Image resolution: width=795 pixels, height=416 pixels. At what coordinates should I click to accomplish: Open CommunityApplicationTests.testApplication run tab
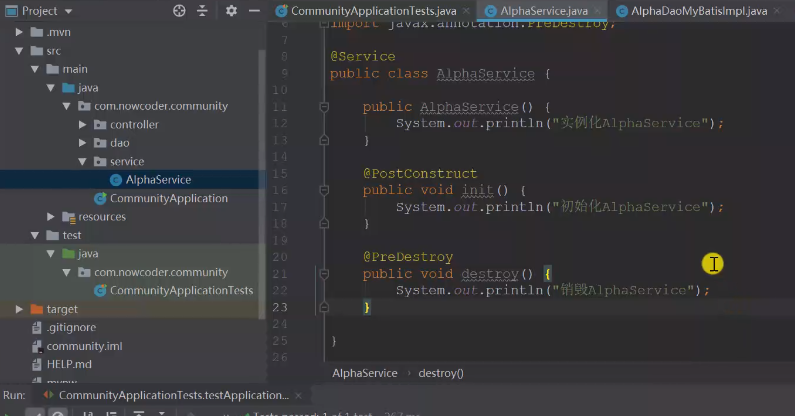173,395
